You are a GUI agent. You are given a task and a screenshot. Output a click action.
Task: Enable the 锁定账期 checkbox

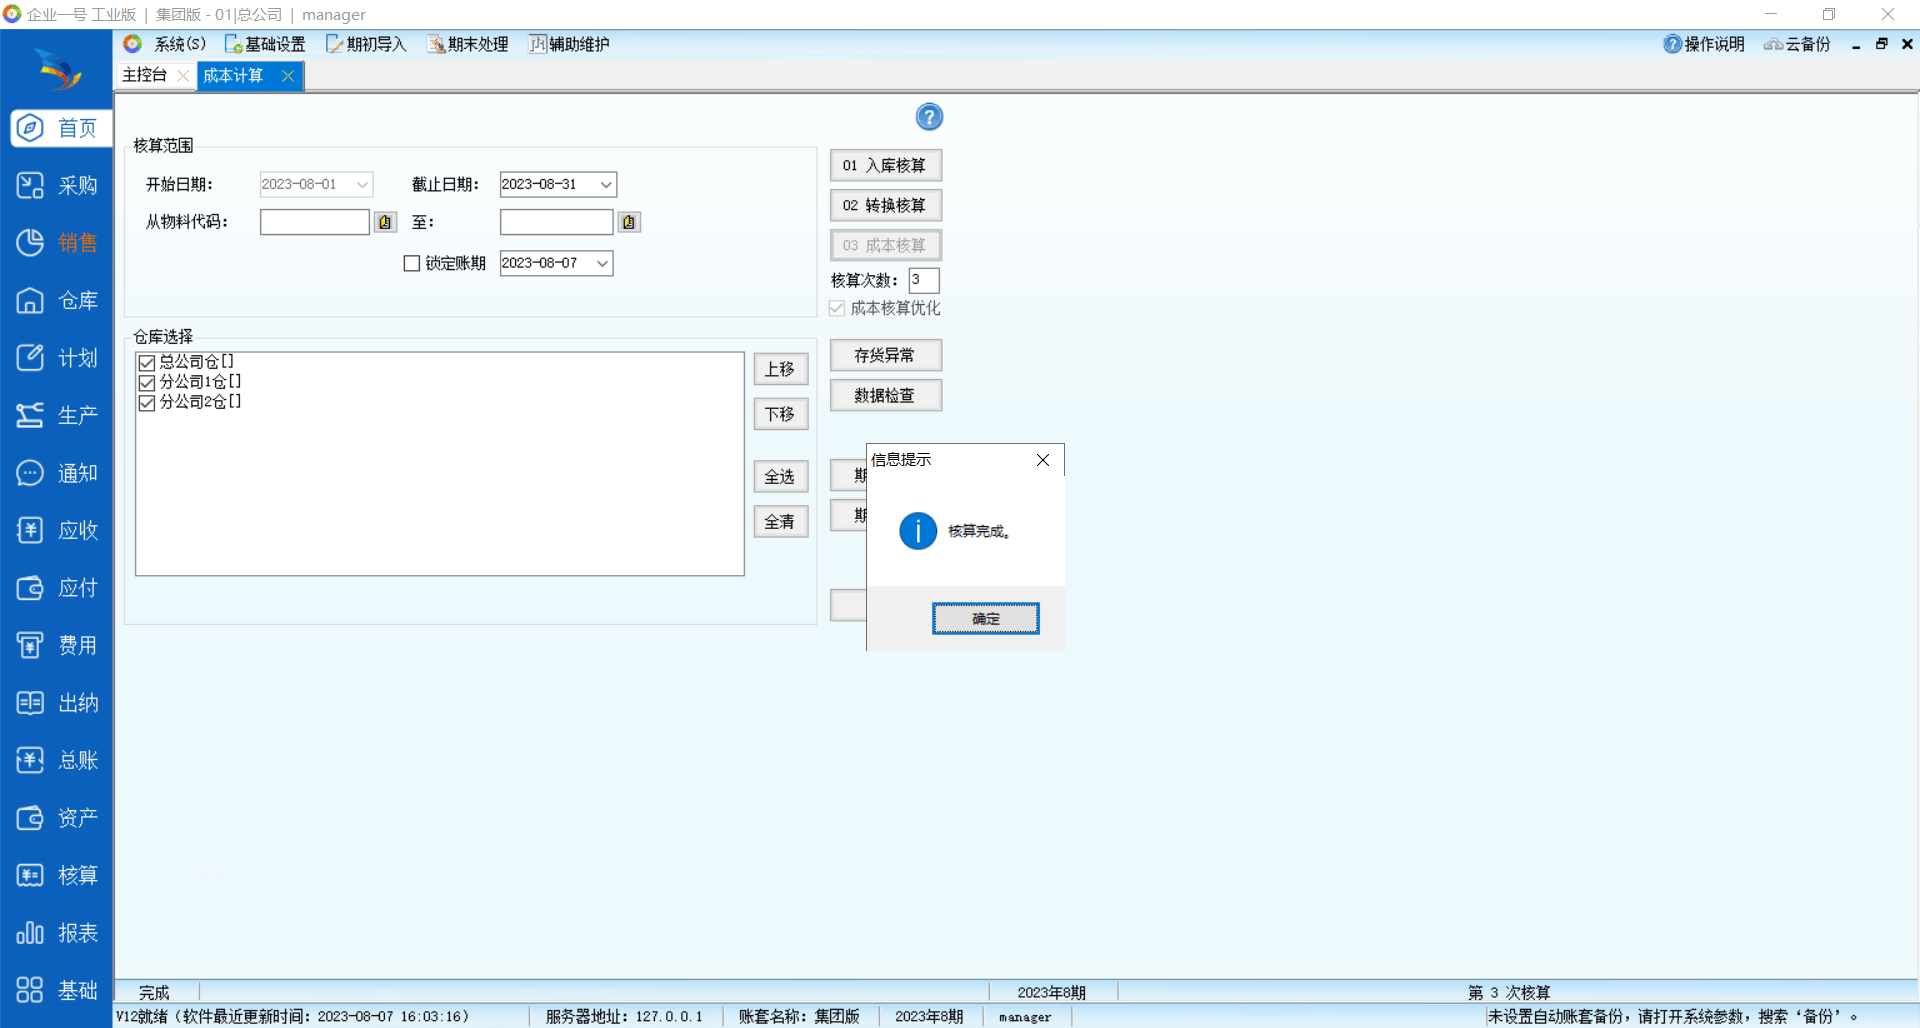pyautogui.click(x=411, y=263)
